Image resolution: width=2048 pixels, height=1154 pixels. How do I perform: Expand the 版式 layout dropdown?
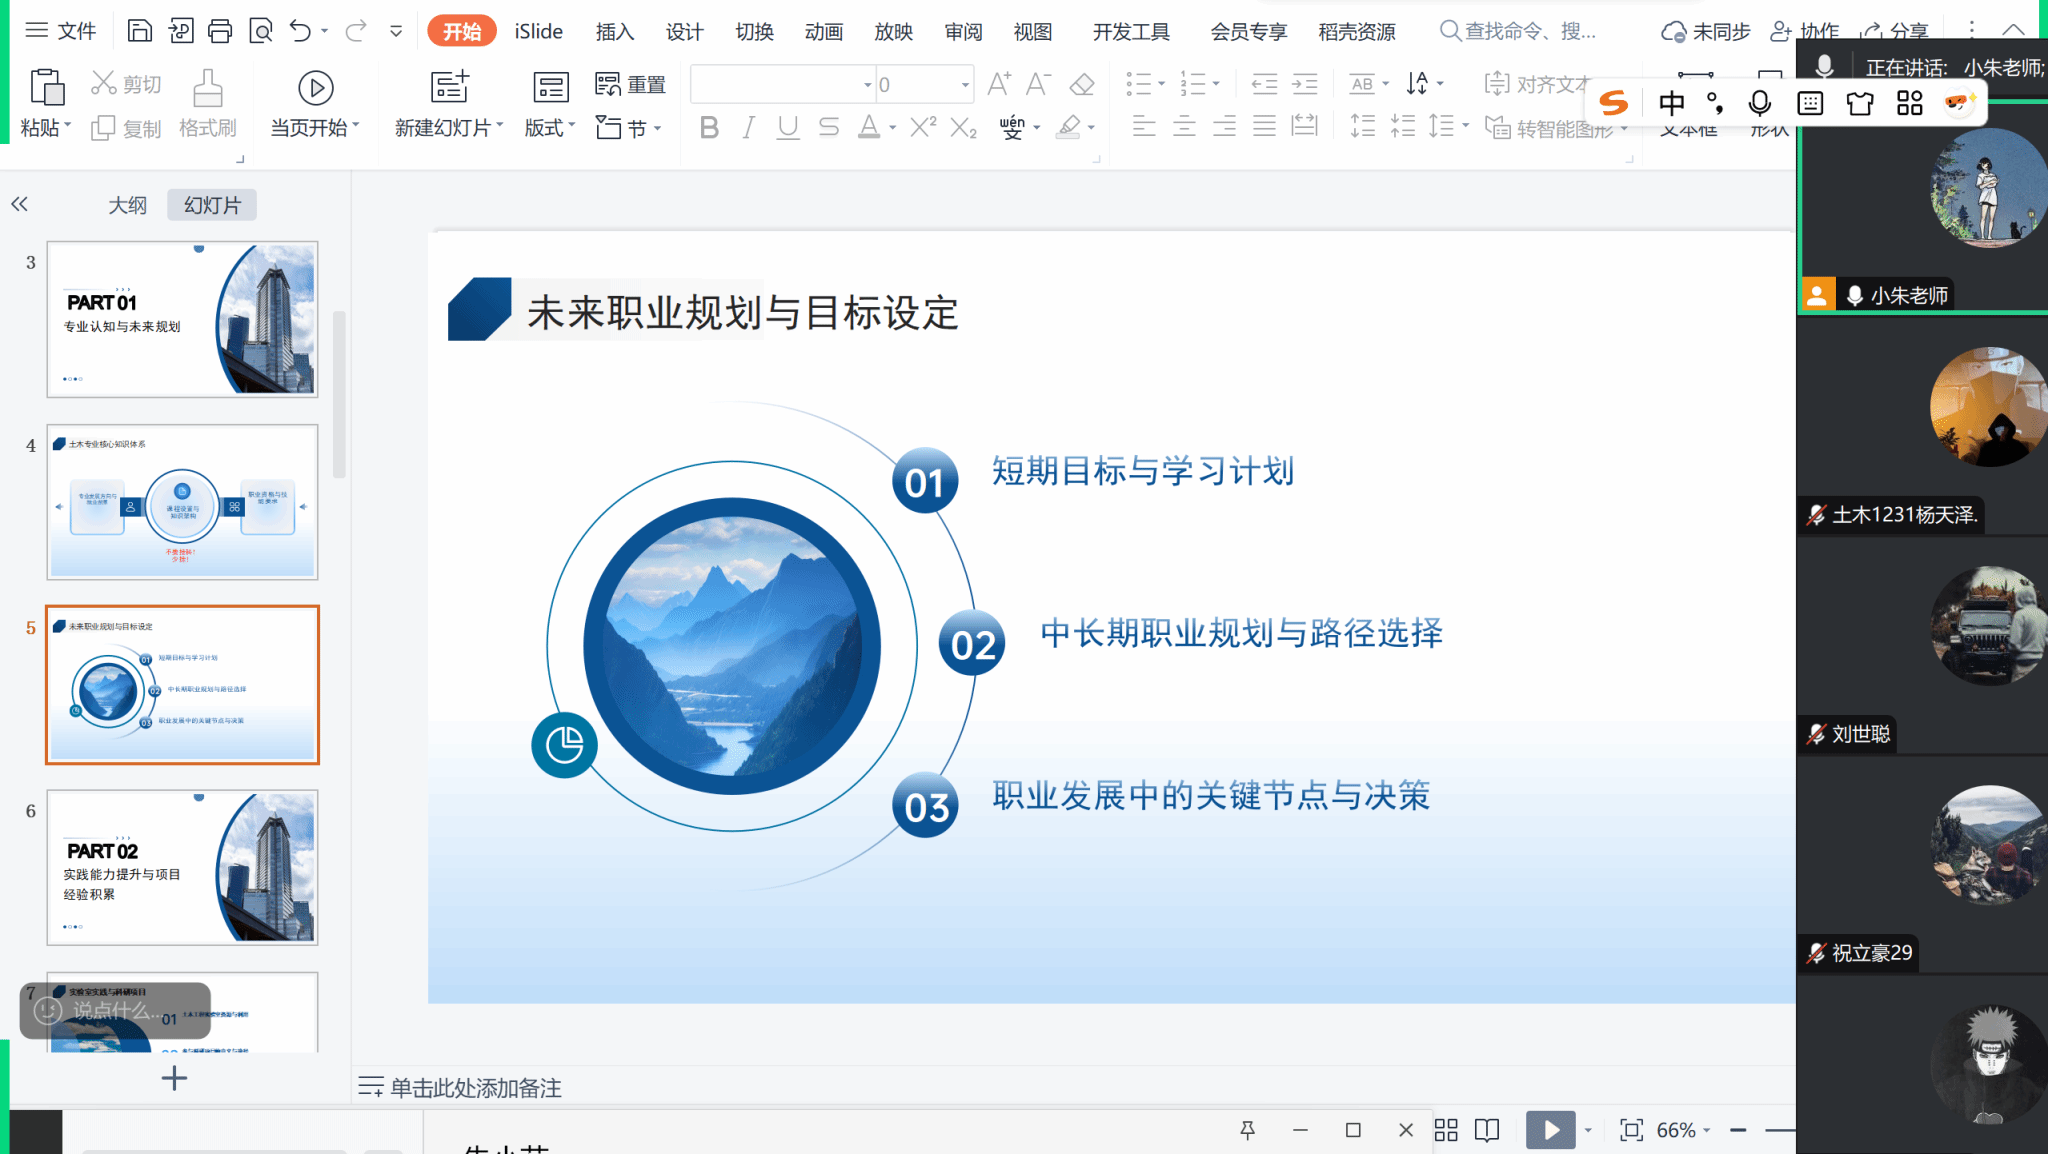tap(550, 128)
